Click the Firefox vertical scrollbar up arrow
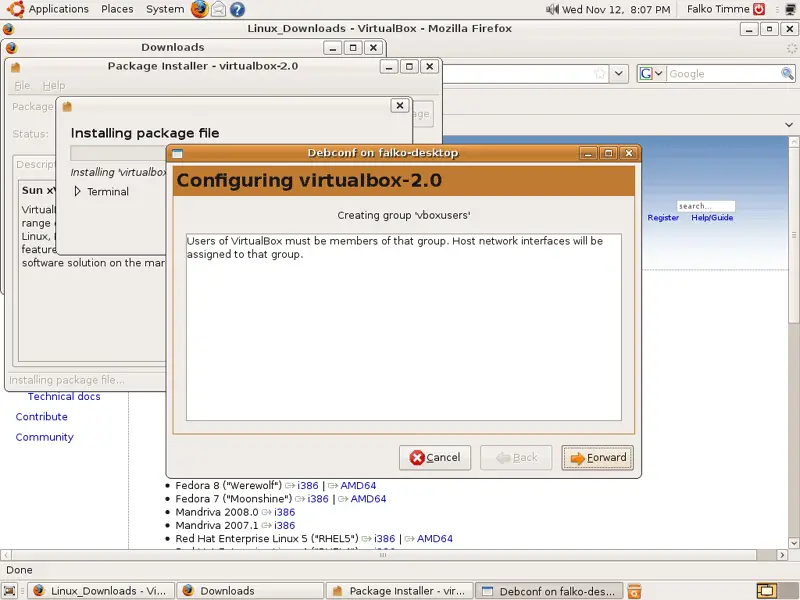Image resolution: width=800 pixels, height=600 pixels. coord(794,141)
